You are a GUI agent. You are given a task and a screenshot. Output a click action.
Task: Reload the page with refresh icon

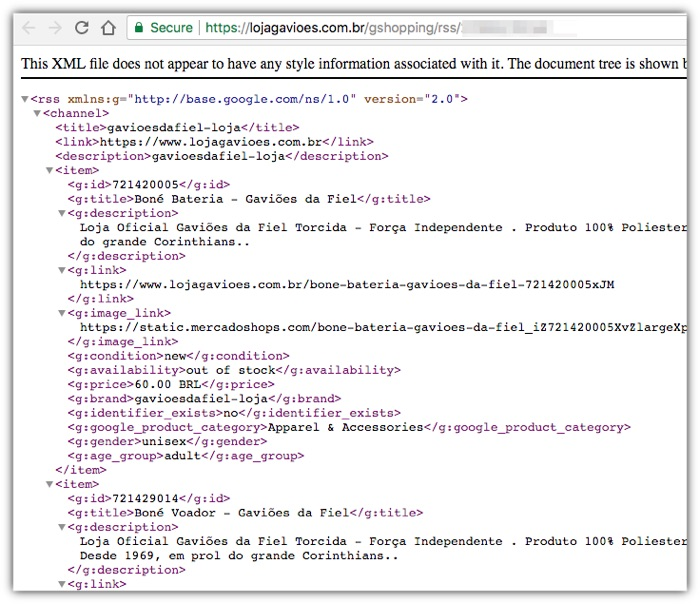click(x=82, y=28)
